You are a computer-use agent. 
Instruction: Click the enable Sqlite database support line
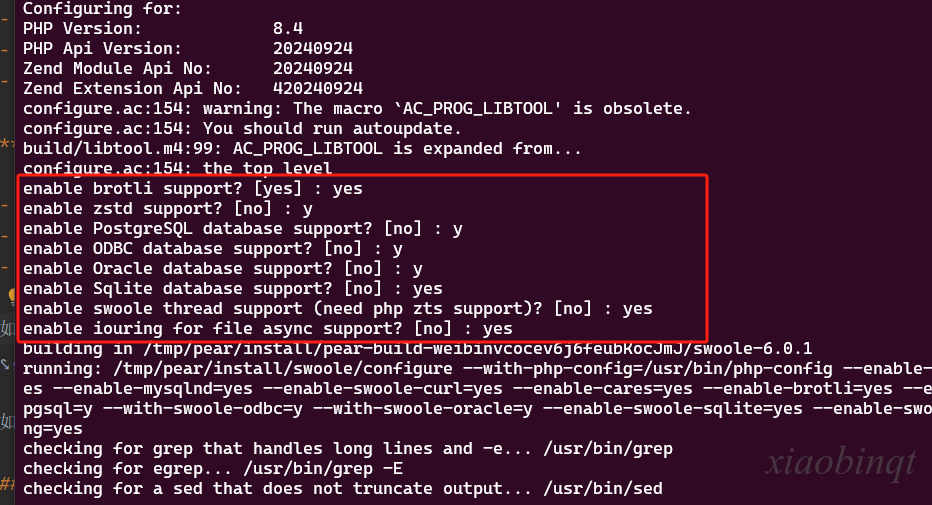pos(232,289)
